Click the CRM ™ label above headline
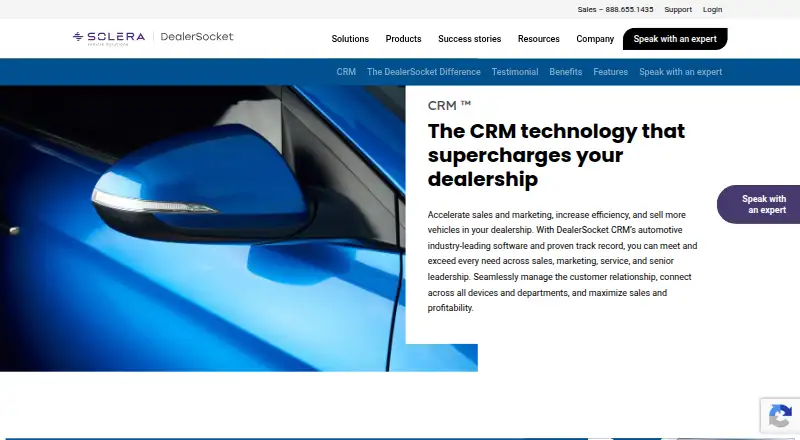 click(x=449, y=105)
